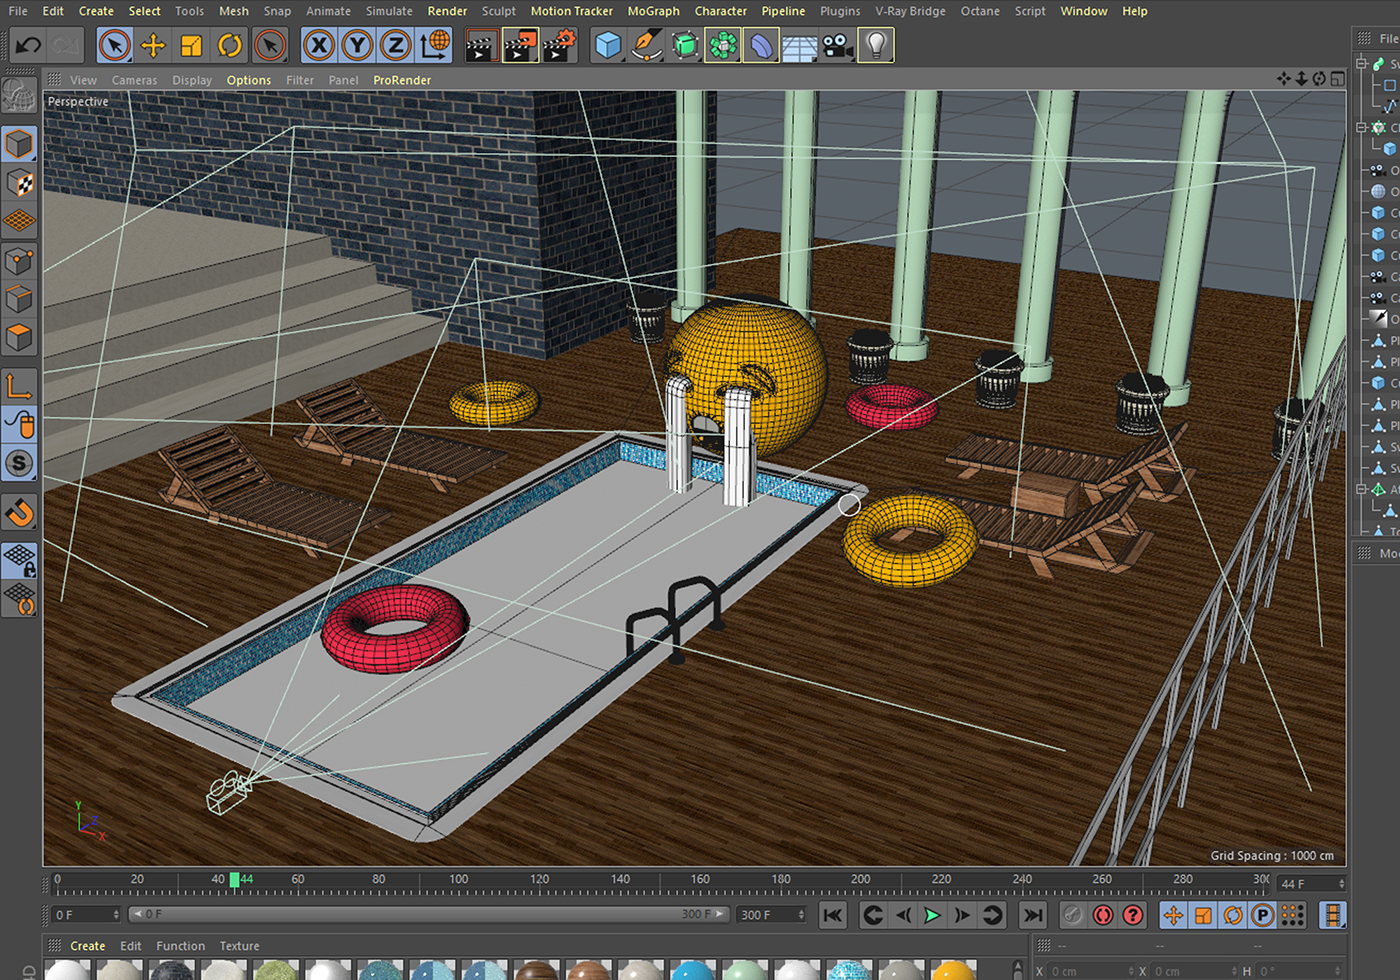Select the Live Selection tool
The image size is (1400, 980).
(x=114, y=45)
